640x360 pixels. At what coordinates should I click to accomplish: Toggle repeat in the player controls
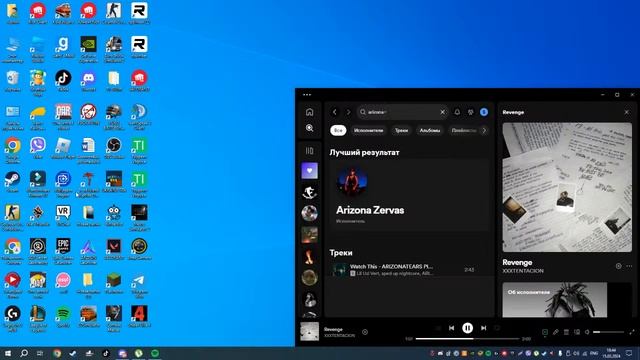[497, 328]
